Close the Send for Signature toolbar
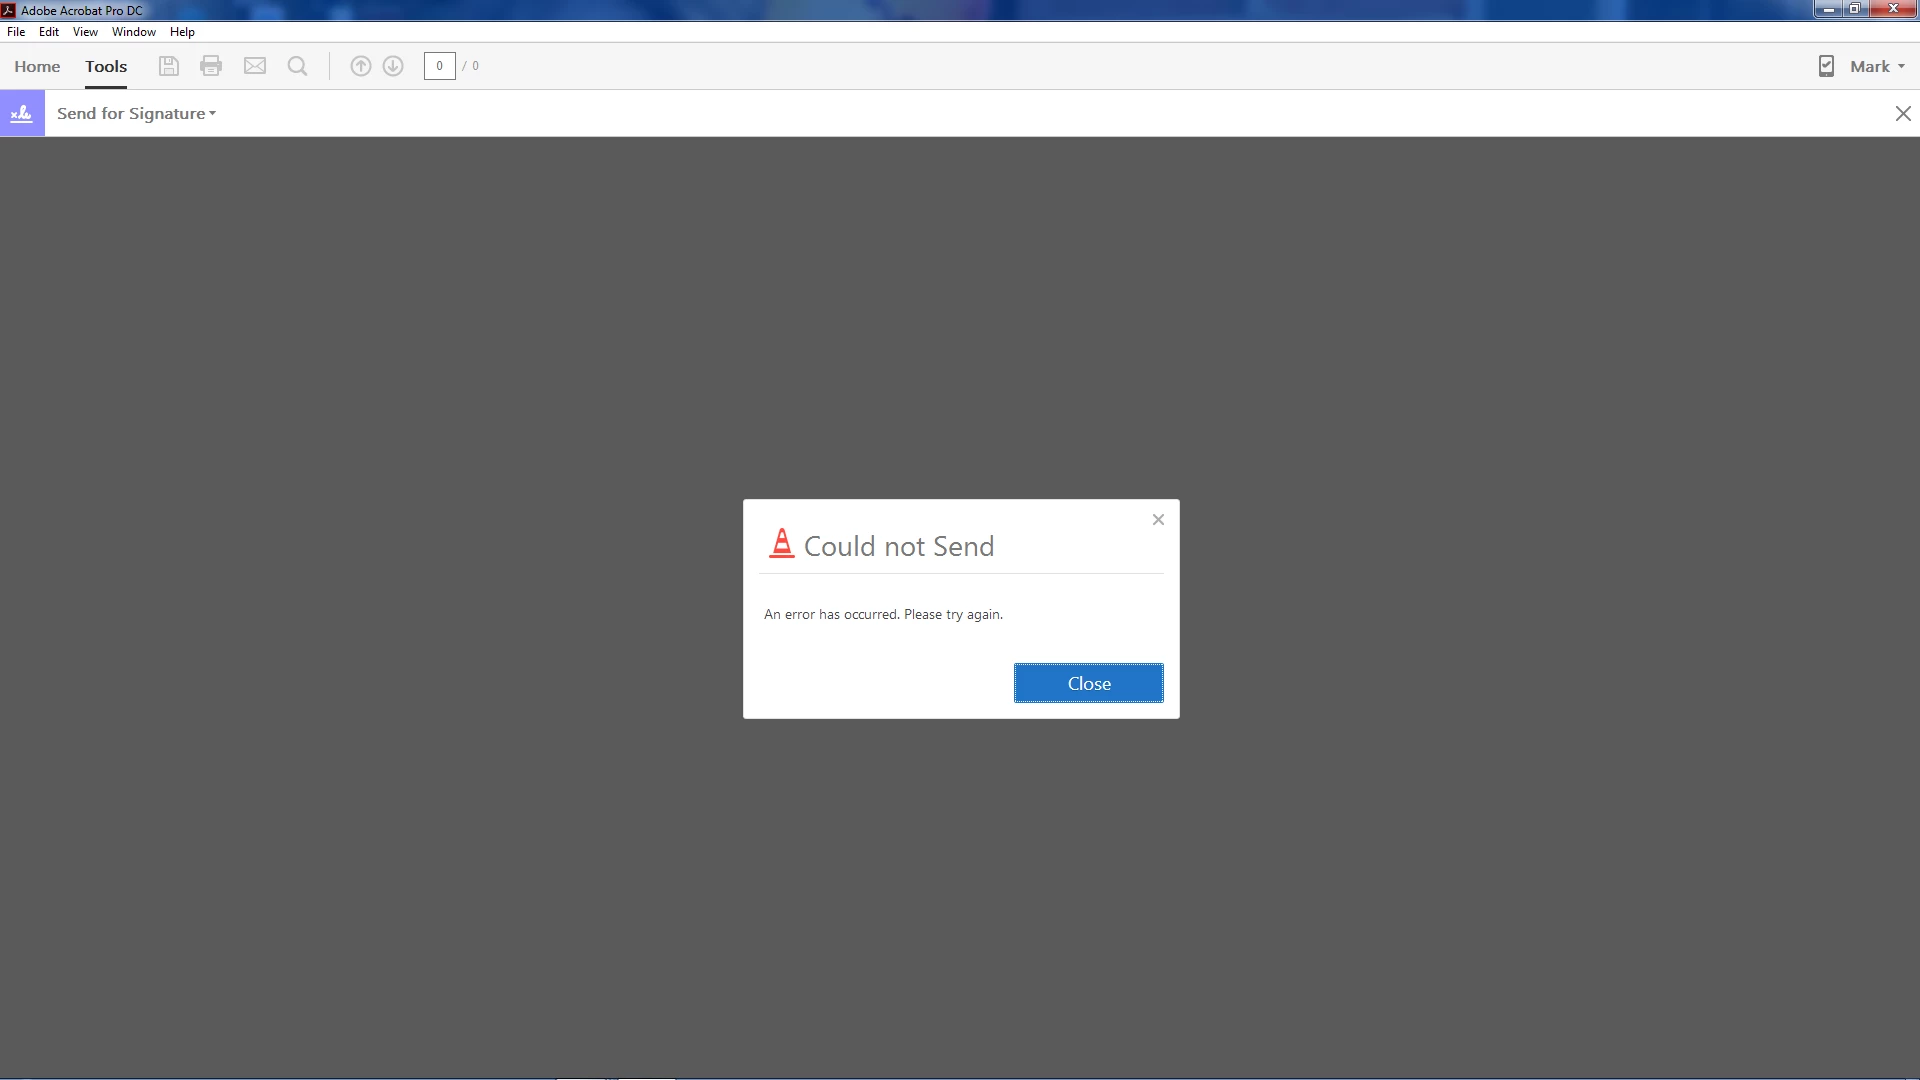Viewport: 1920px width, 1080px height. tap(1903, 114)
